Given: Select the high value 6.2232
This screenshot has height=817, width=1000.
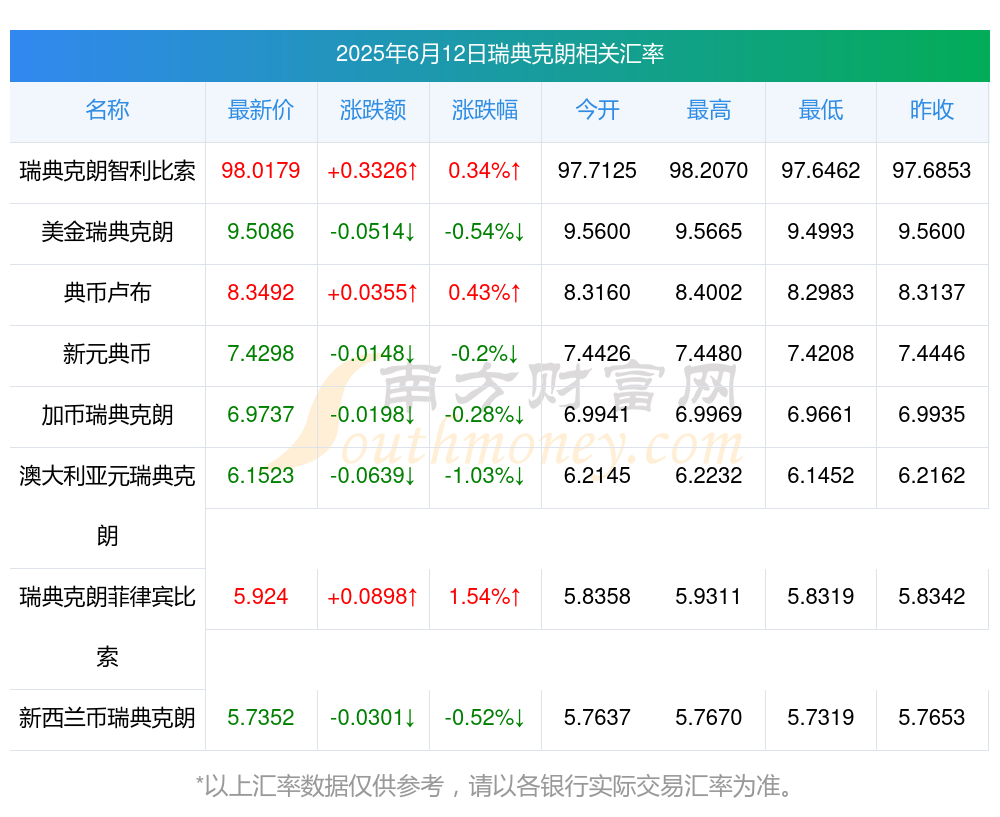Looking at the screenshot, I should (x=709, y=476).
